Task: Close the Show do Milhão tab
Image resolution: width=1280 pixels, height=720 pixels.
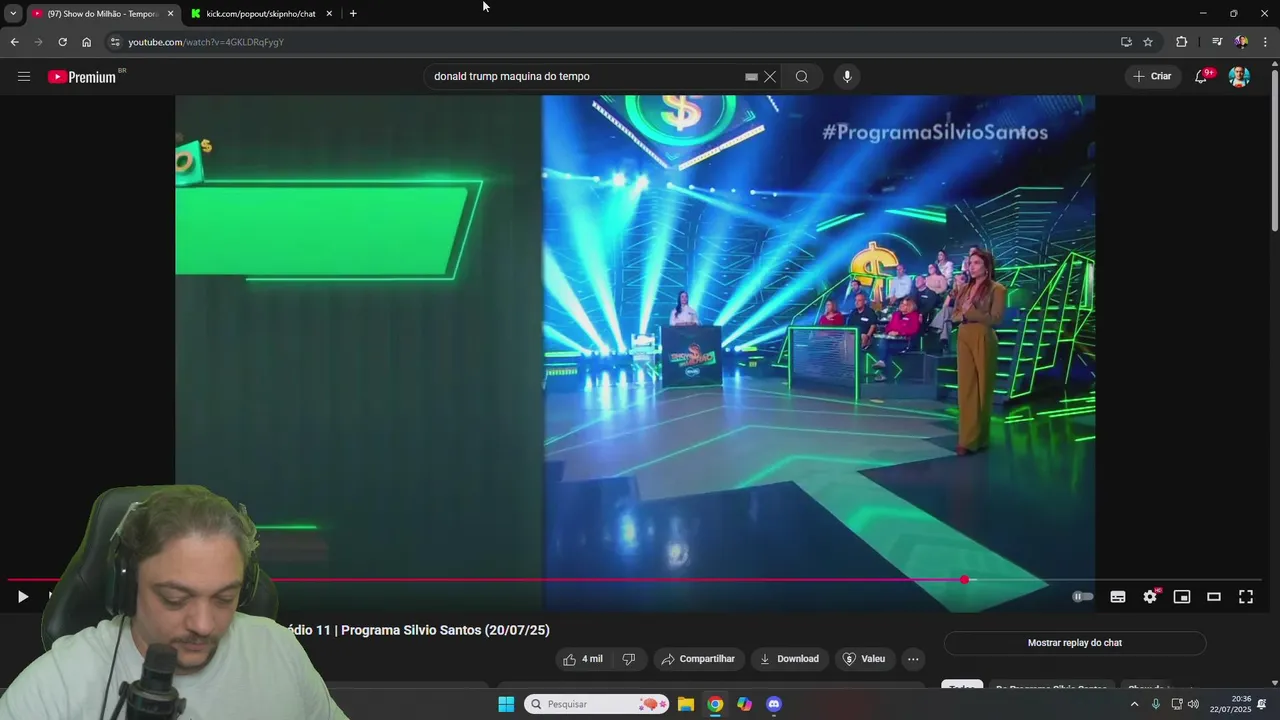Action: click(x=170, y=14)
